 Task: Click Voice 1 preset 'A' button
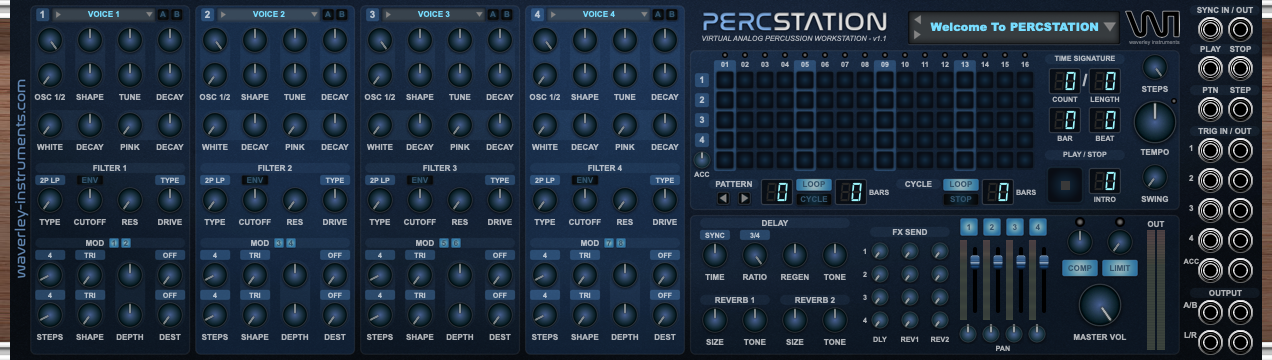click(163, 15)
